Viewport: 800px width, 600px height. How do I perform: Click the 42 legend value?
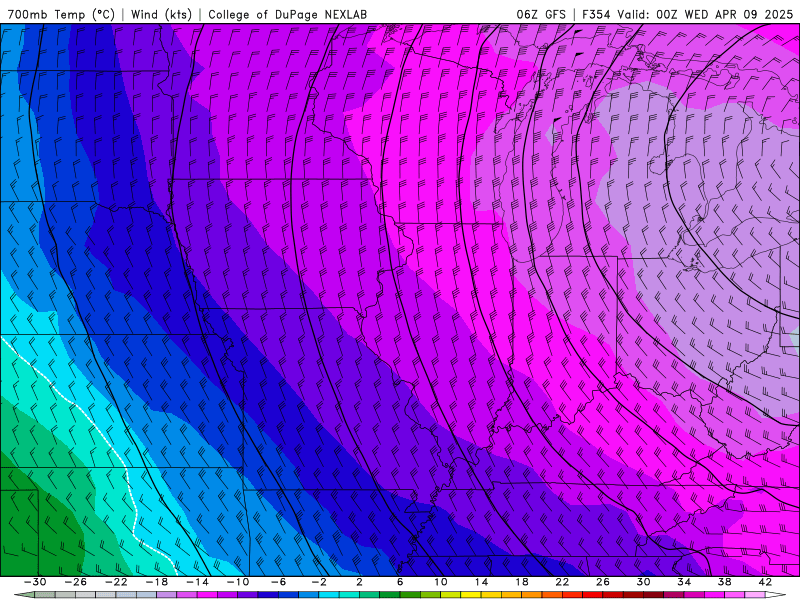[x=765, y=582]
